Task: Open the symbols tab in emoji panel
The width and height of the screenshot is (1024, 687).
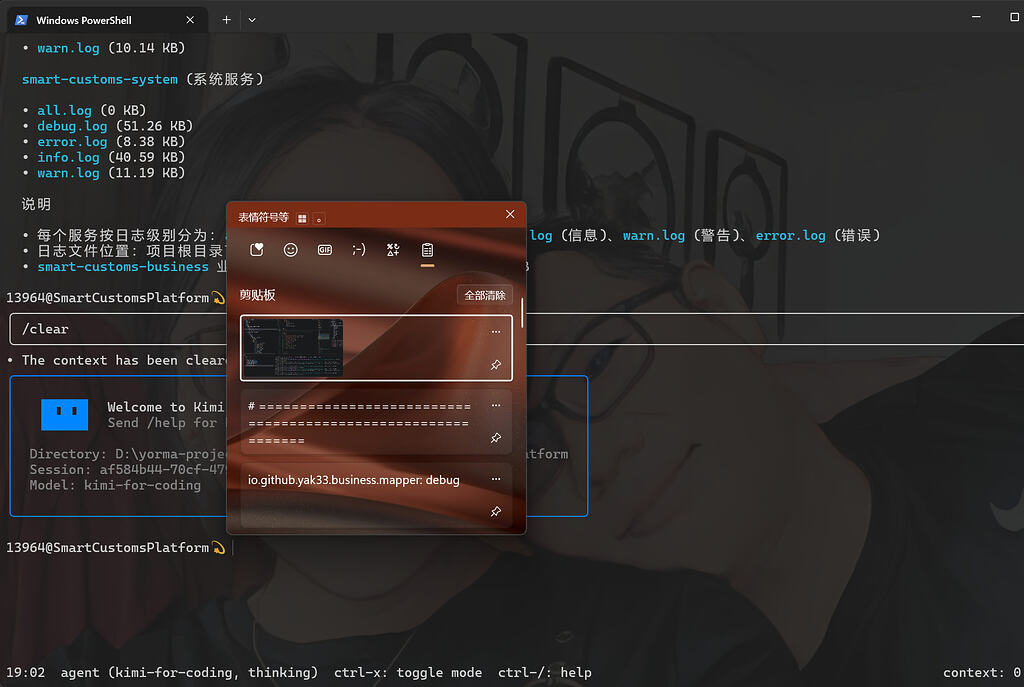Action: pos(392,249)
